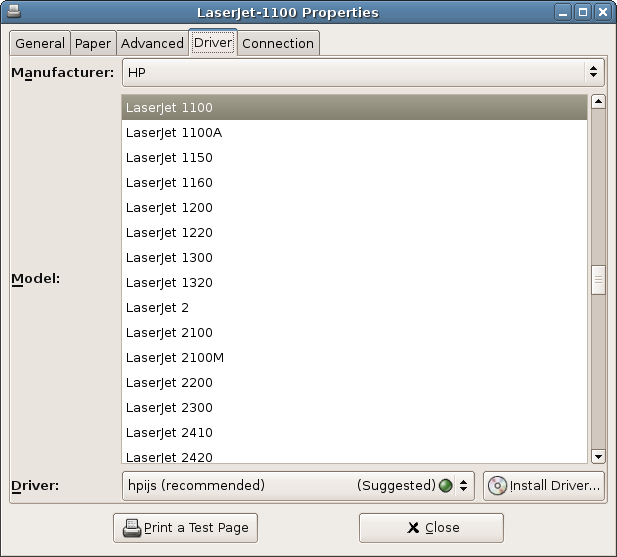
Task: Go to the Connection tab
Action: tap(278, 43)
